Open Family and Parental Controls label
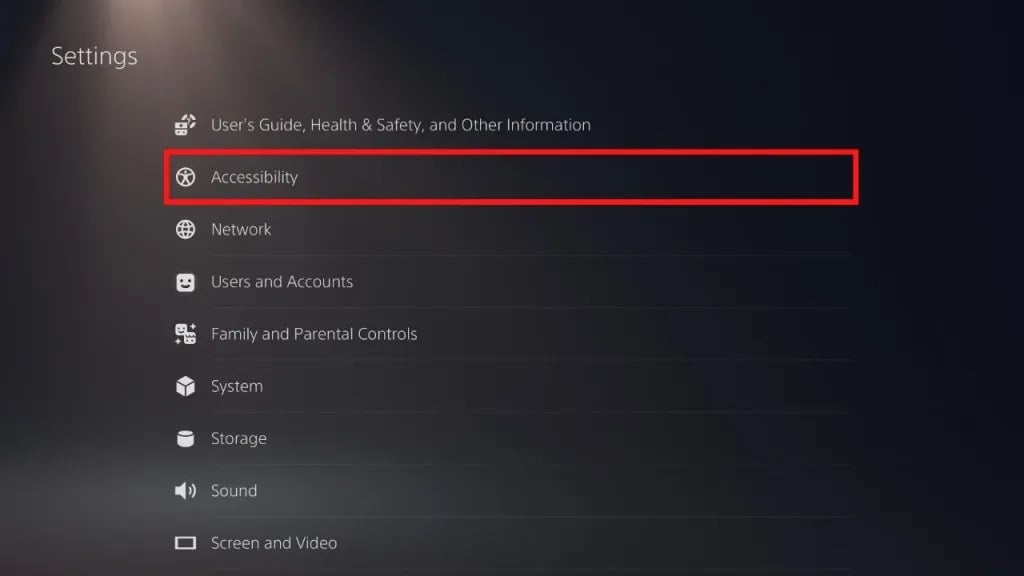This screenshot has width=1024, height=576. pos(314,334)
